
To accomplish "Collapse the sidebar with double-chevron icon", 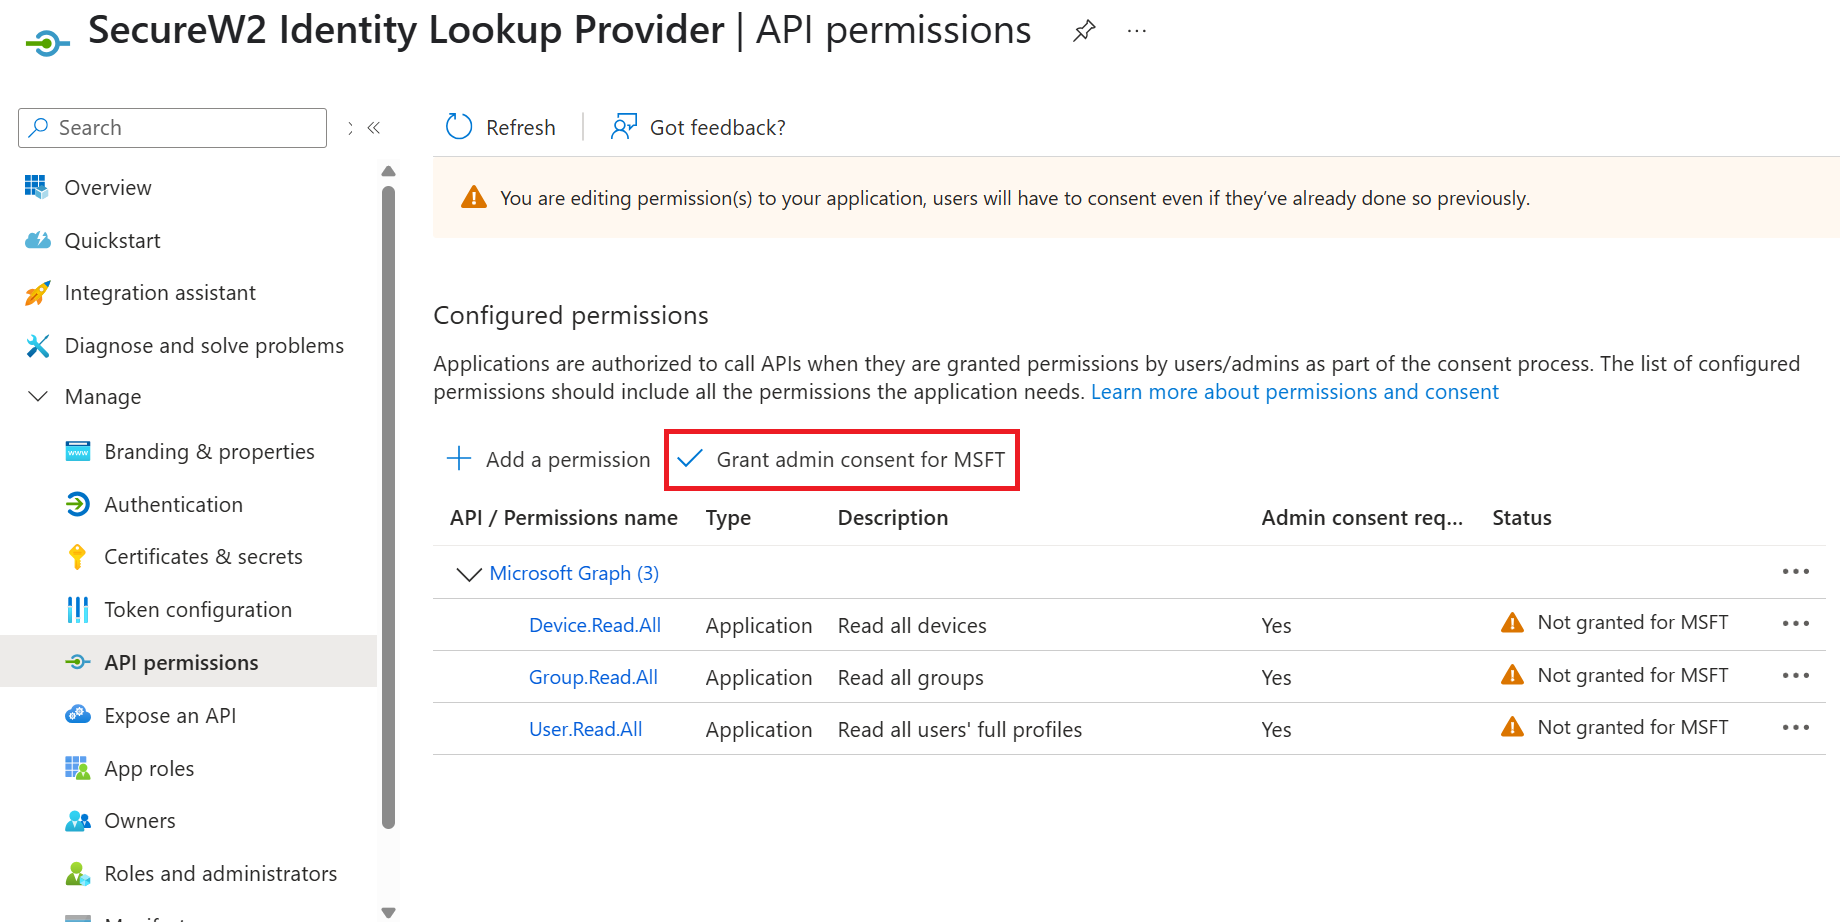I will click(374, 128).
